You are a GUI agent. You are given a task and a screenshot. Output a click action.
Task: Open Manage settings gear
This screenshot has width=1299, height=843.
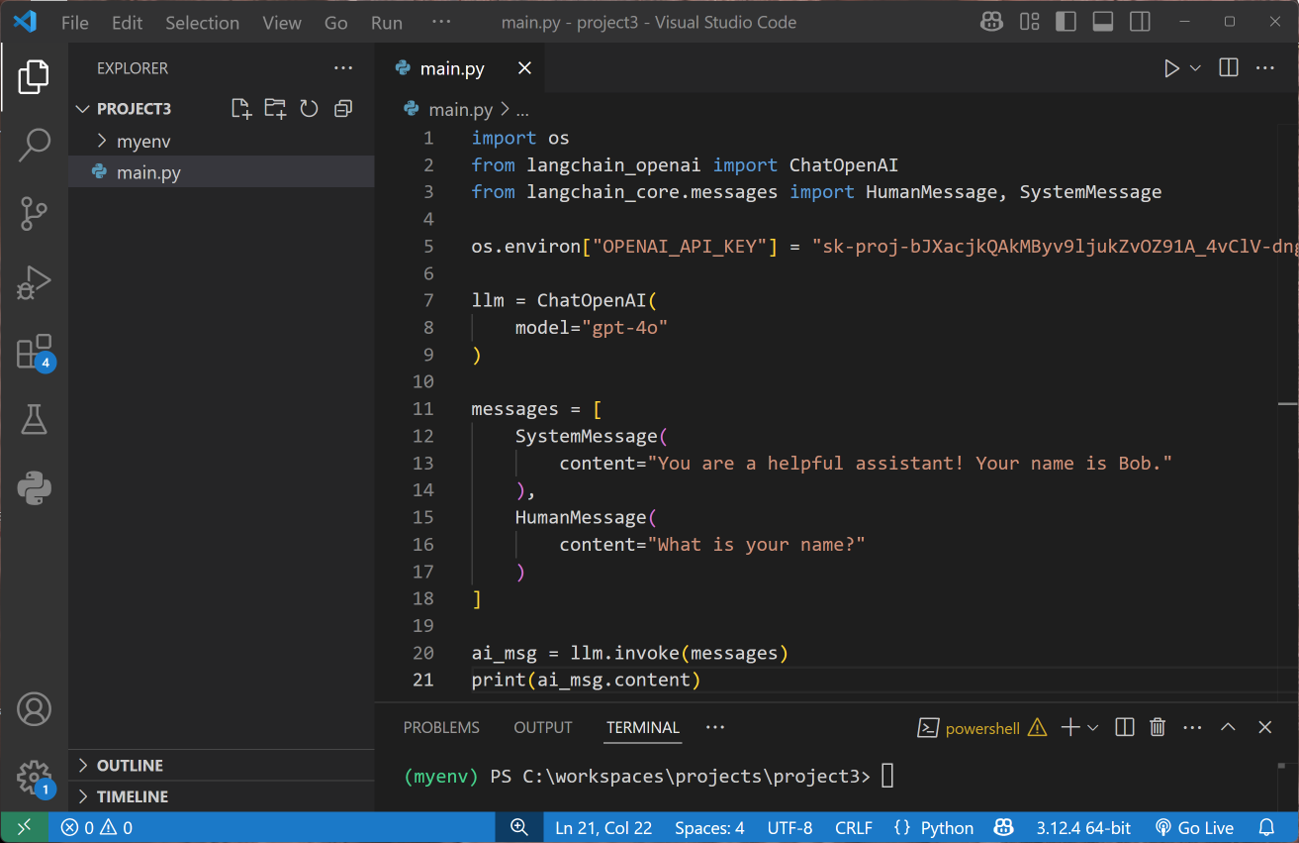[34, 777]
